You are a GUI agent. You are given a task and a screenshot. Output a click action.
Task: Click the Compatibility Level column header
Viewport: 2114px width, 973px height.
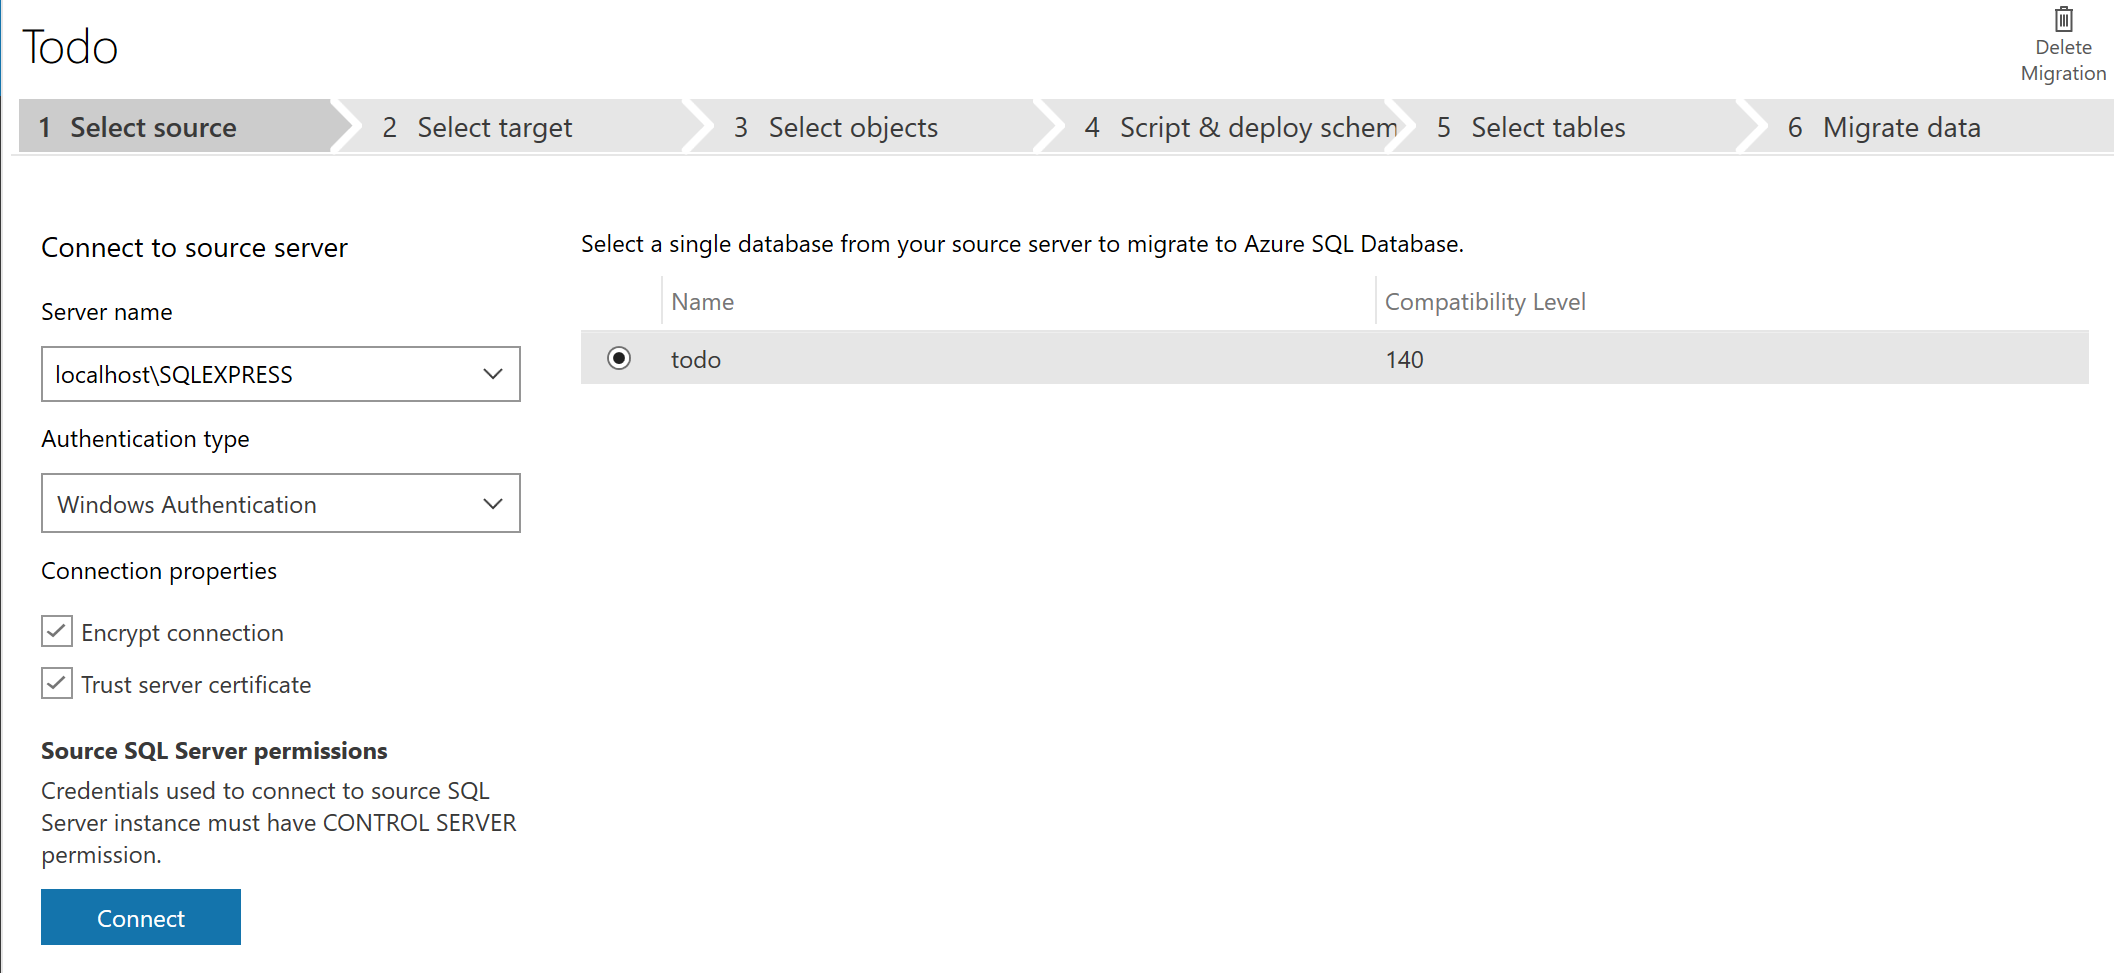[x=1485, y=301]
